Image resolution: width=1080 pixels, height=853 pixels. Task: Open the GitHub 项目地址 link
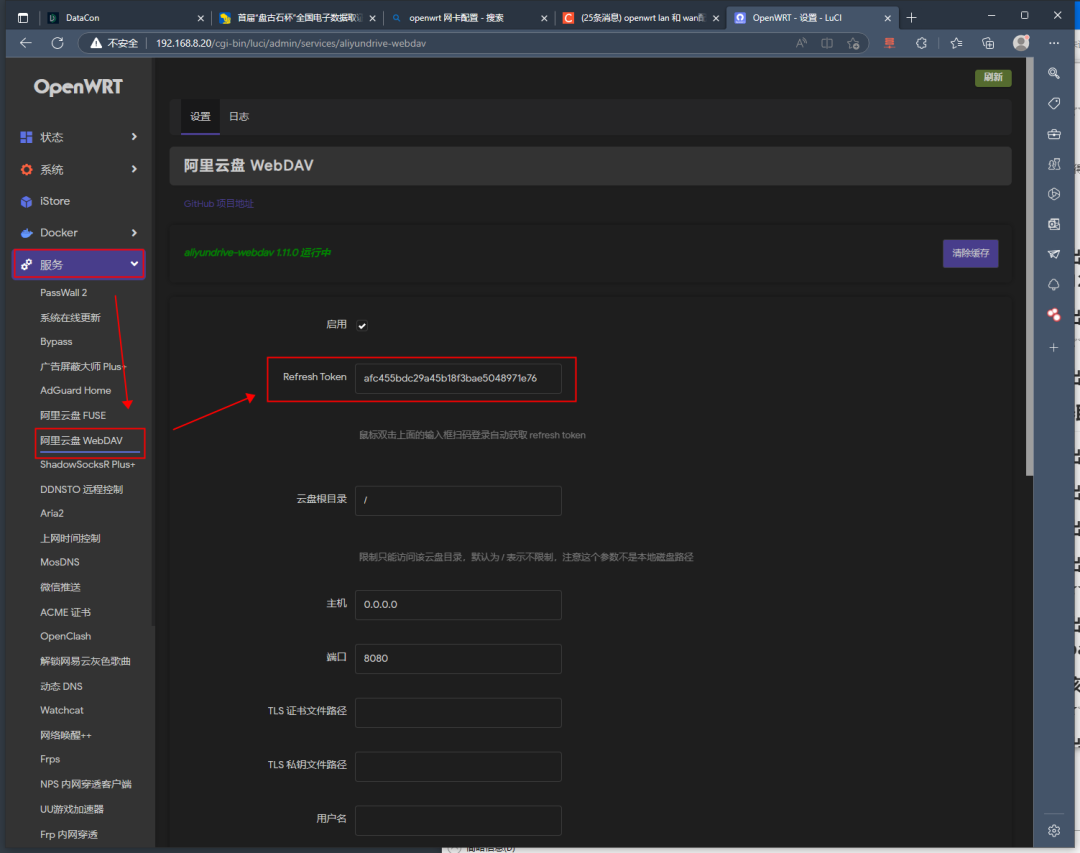coord(219,204)
